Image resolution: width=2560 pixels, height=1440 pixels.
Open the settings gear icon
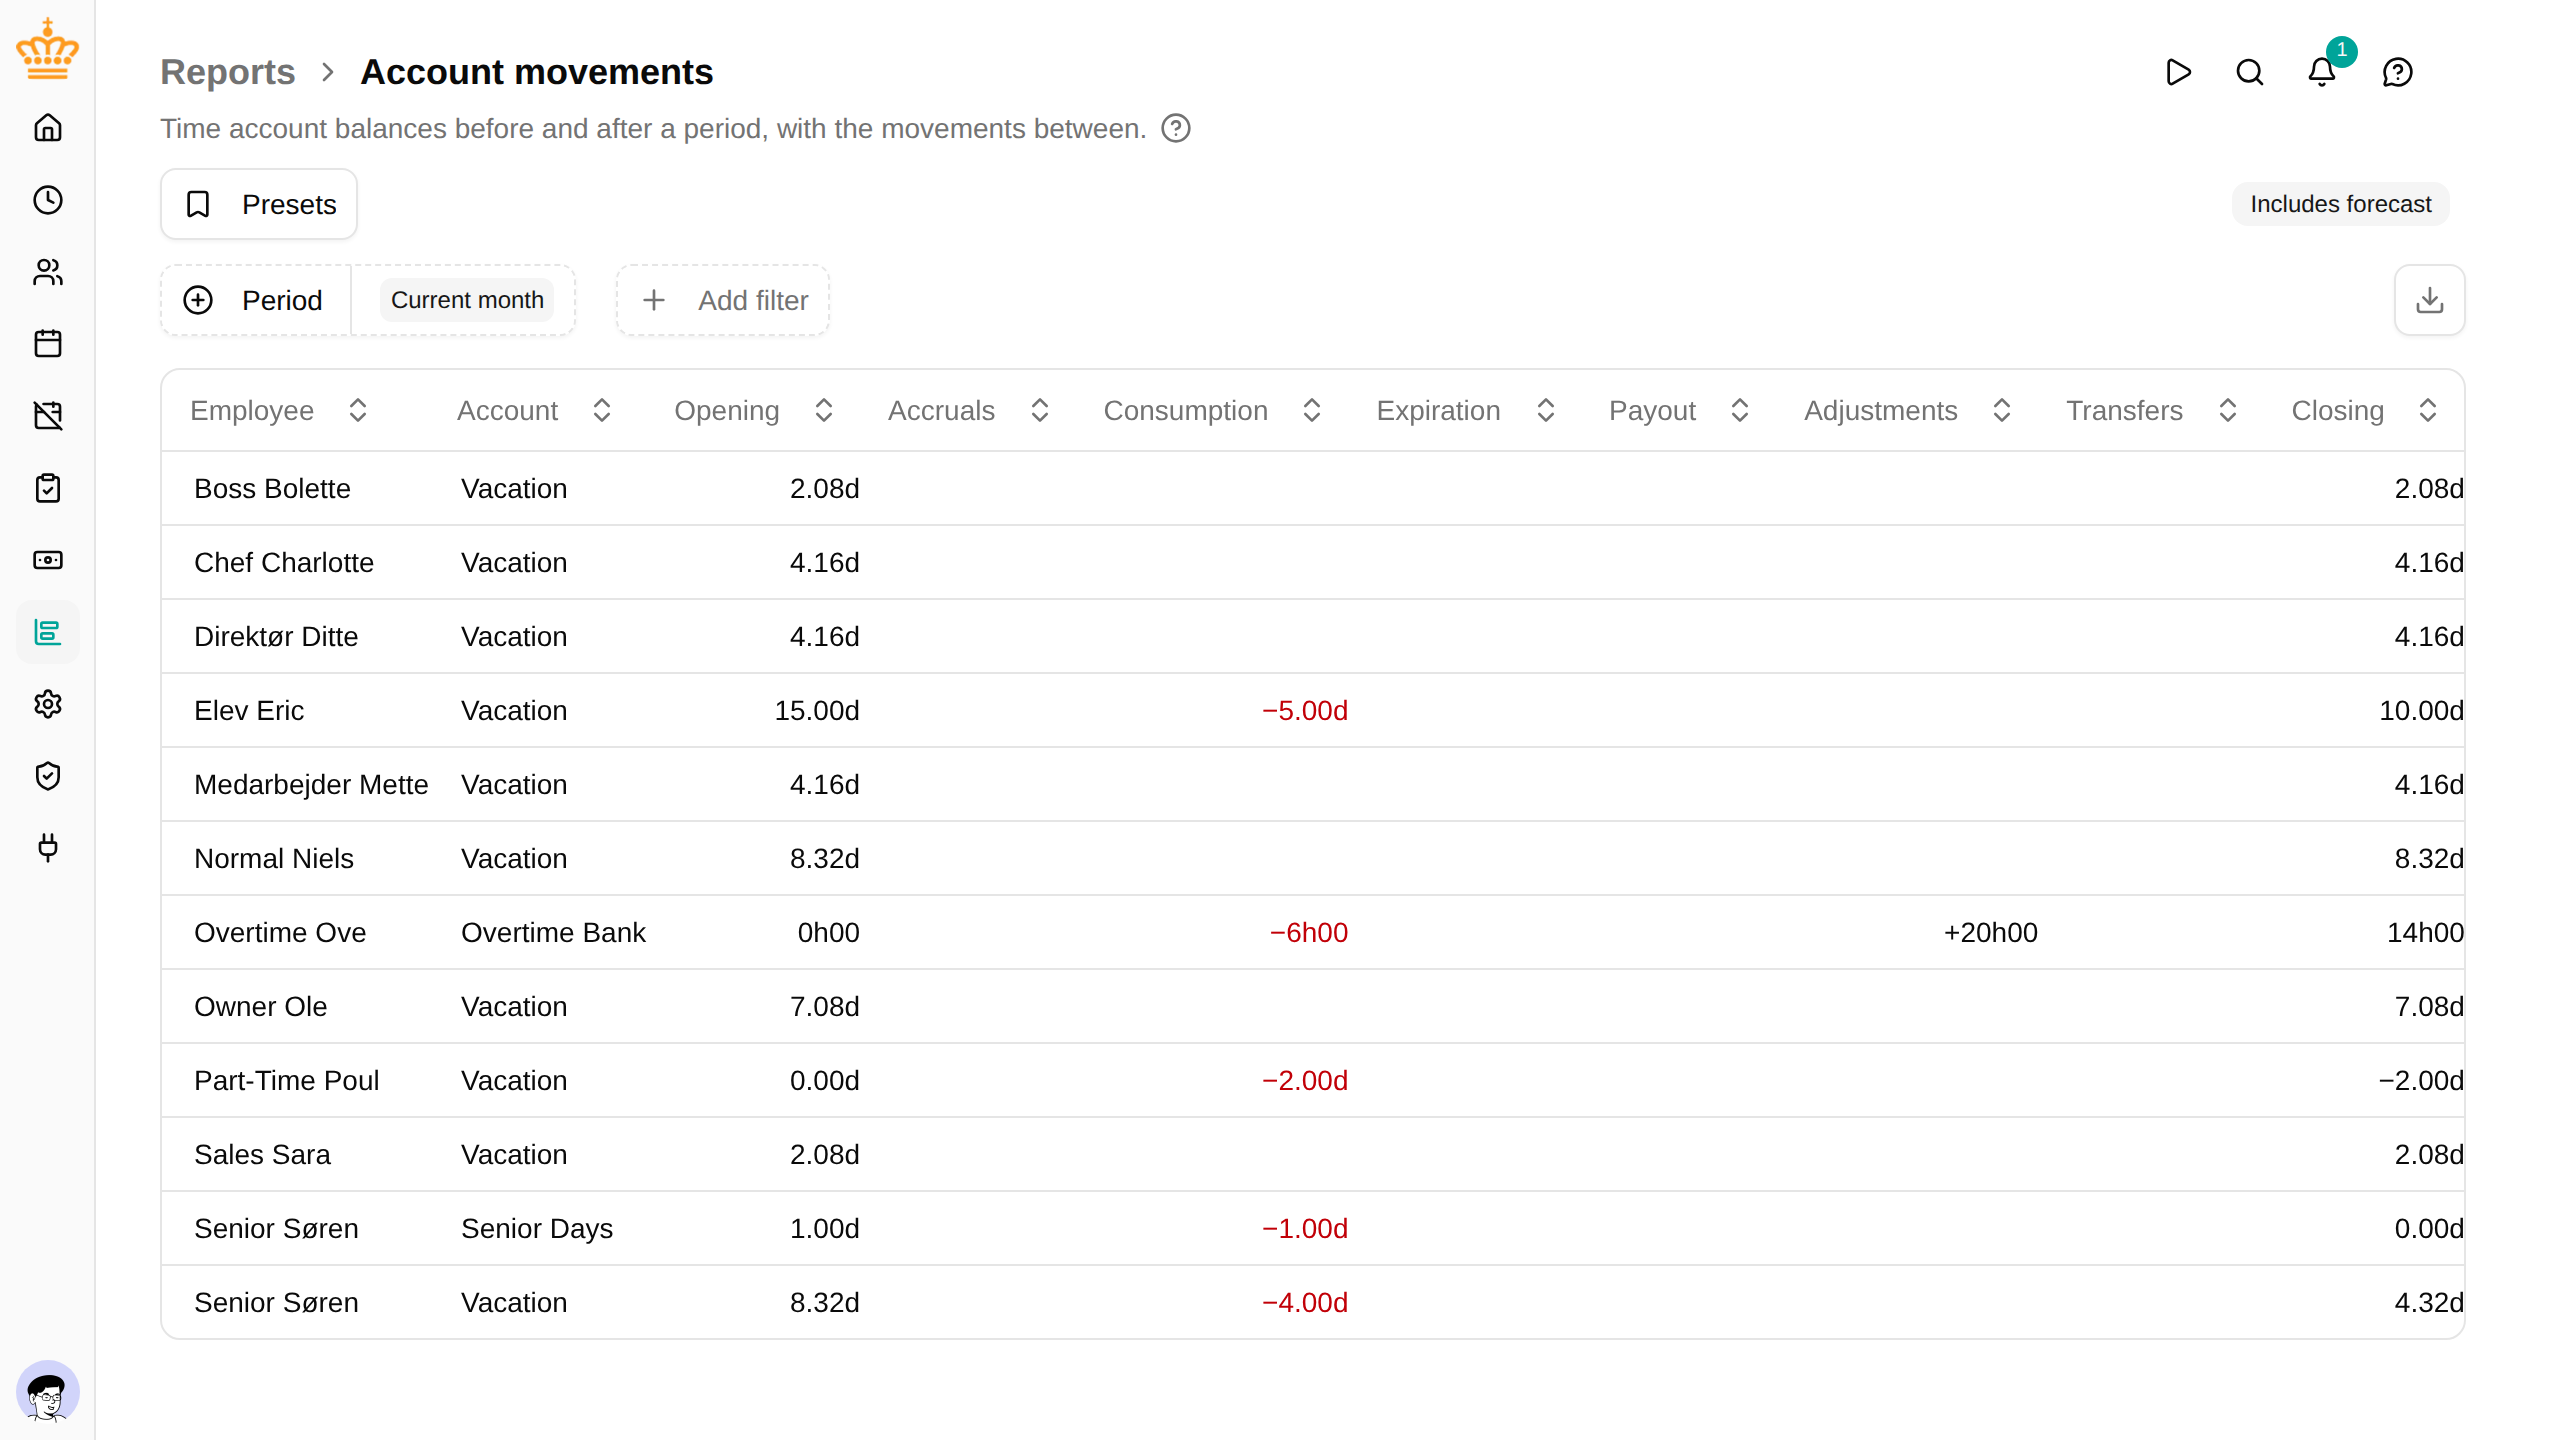(x=47, y=704)
